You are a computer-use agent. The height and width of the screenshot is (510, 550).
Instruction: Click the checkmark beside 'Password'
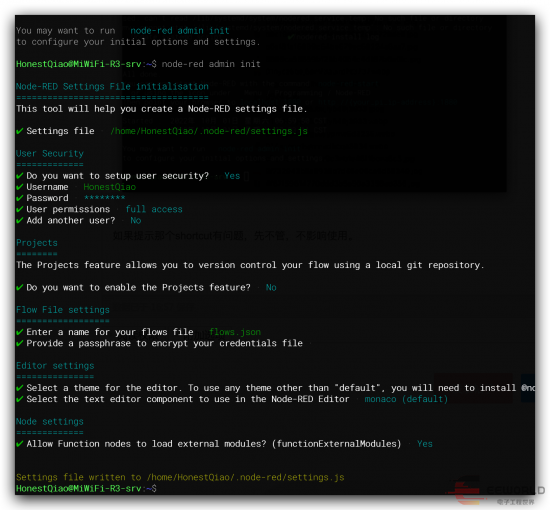[20, 198]
